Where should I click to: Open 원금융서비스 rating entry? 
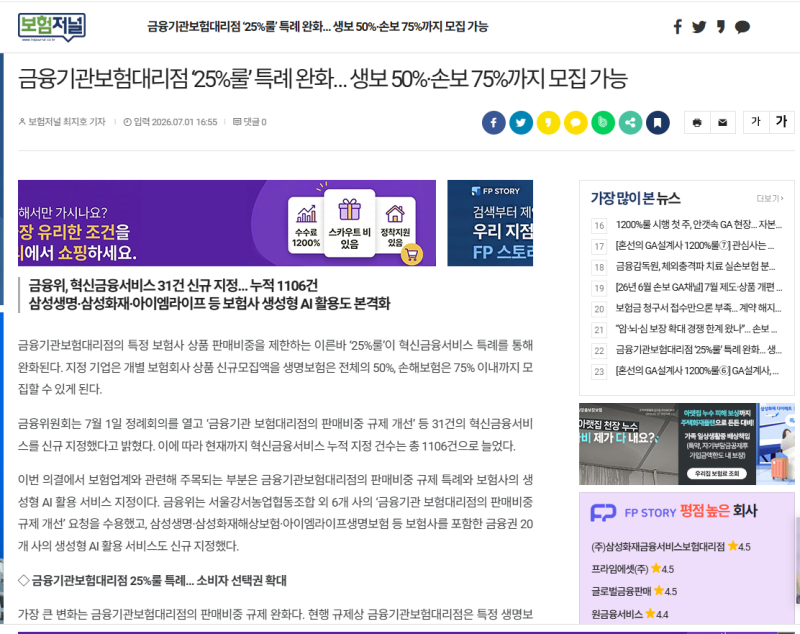tap(629, 614)
